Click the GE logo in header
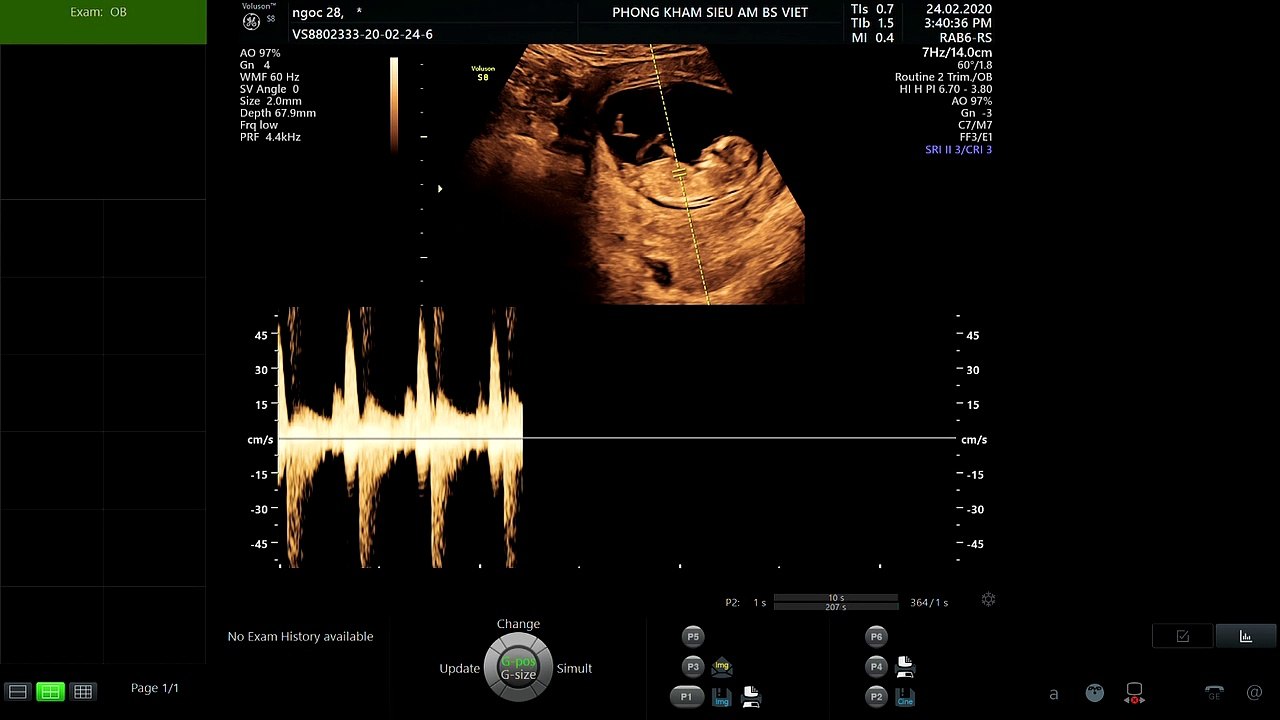 252,22
